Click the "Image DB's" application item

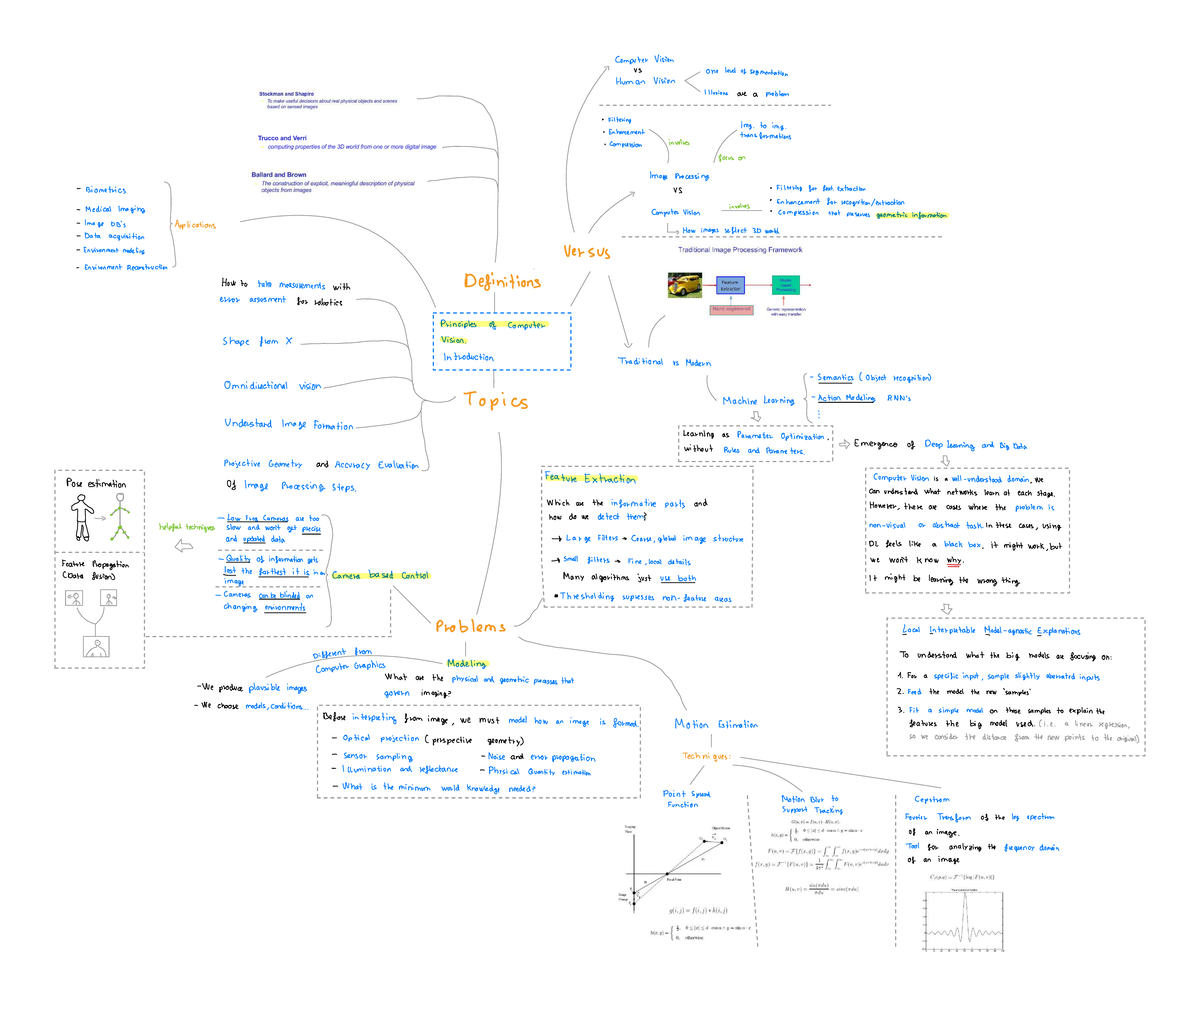(105, 224)
